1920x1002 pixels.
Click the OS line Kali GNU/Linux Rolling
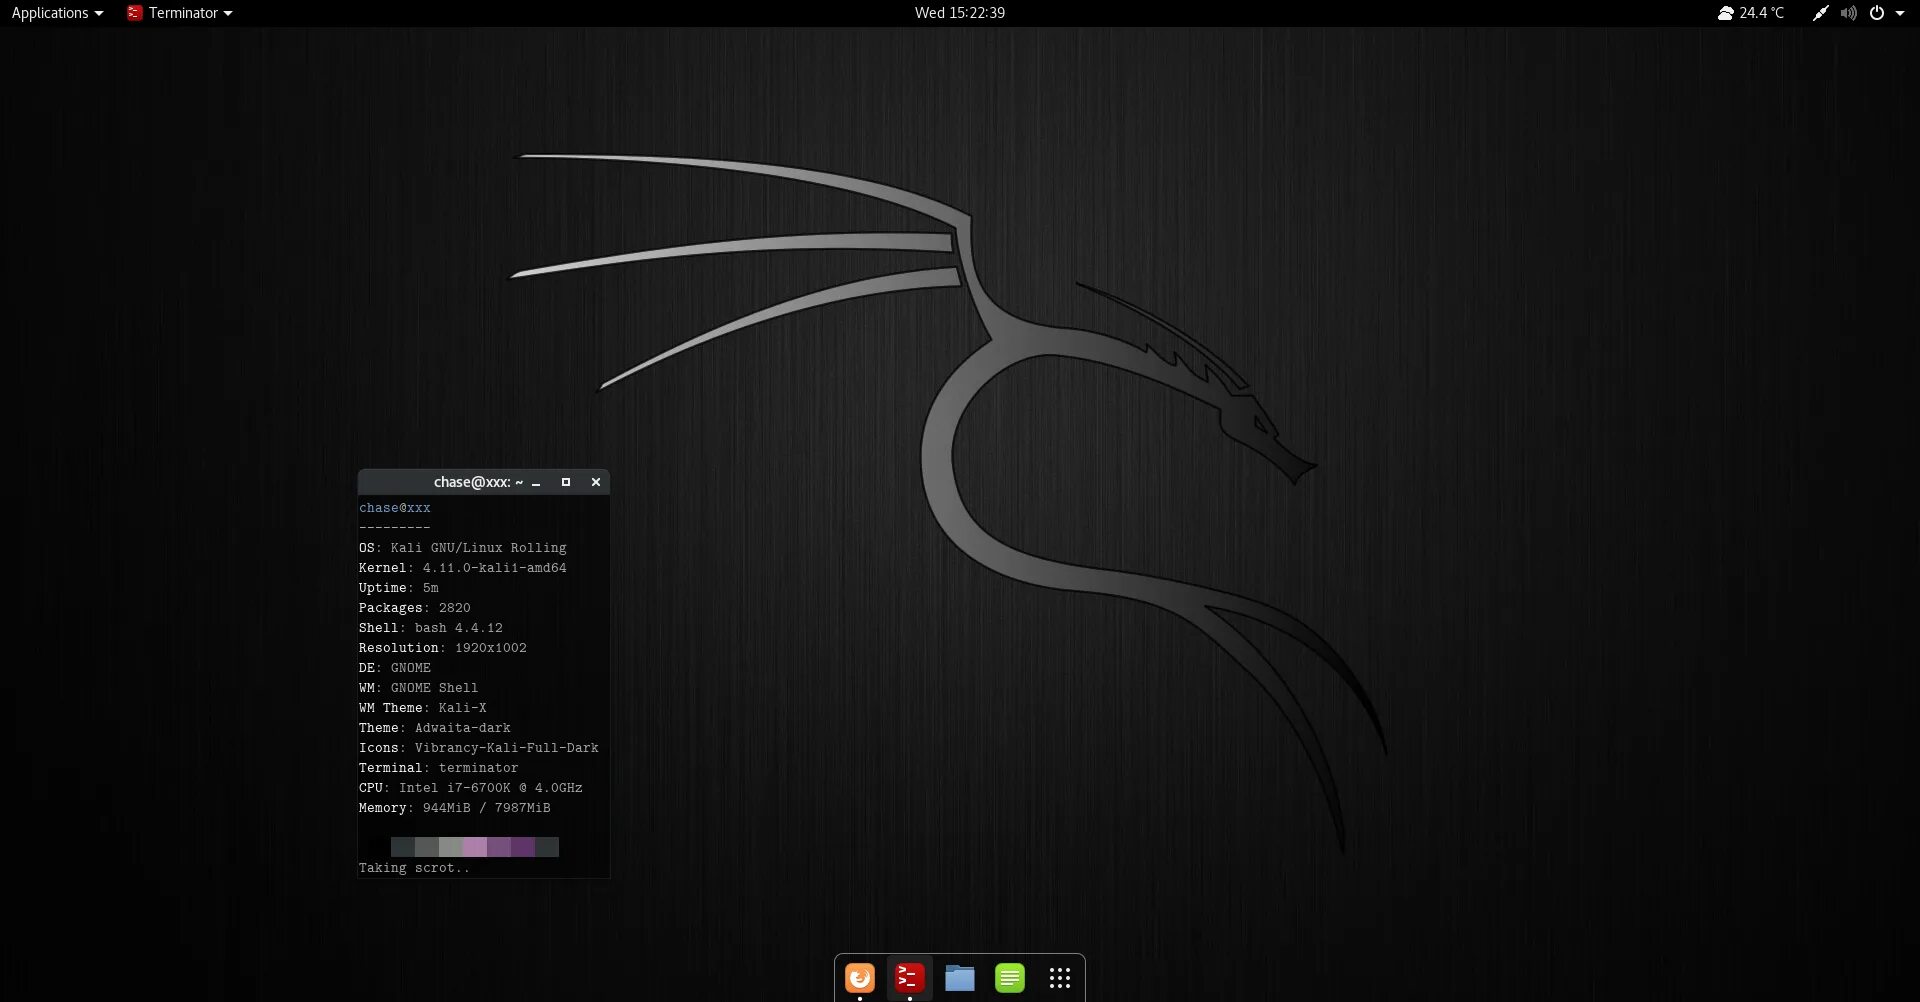pyautogui.click(x=463, y=548)
